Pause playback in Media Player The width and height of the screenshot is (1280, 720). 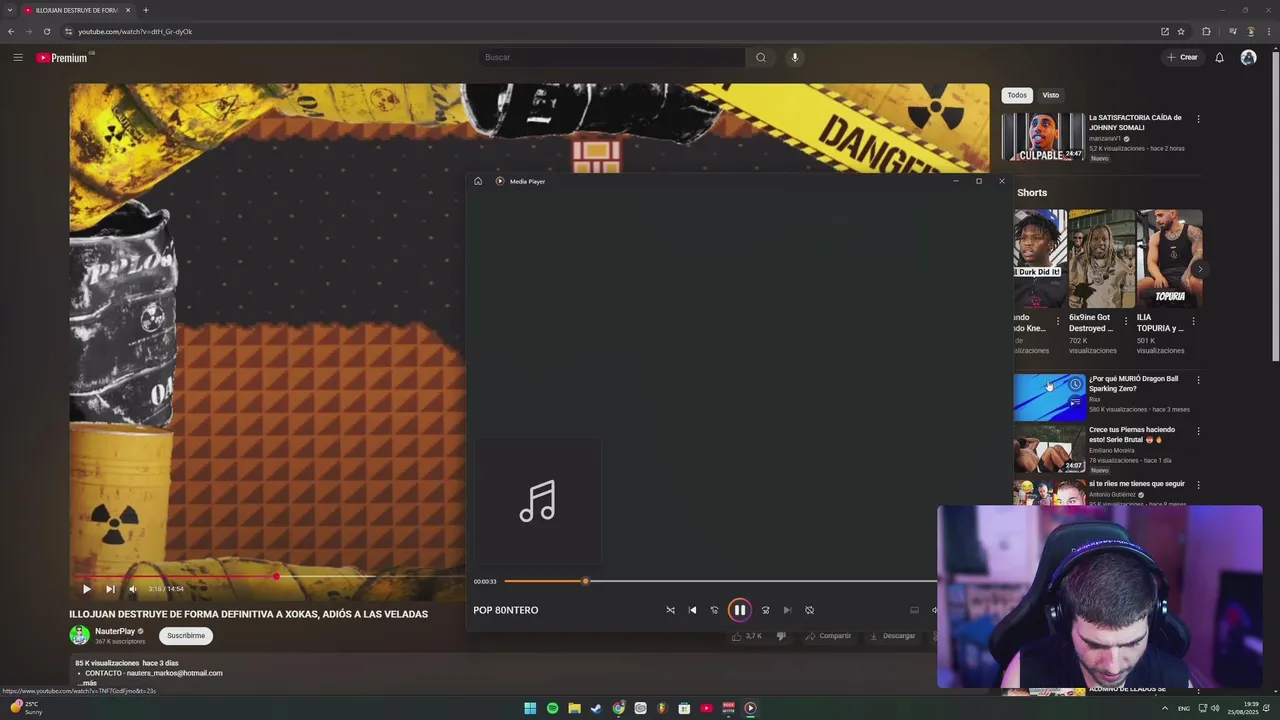[x=739, y=610]
